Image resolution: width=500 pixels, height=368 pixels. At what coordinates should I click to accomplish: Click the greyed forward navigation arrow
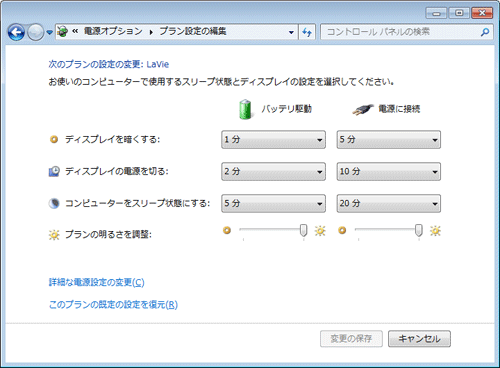pos(35,32)
